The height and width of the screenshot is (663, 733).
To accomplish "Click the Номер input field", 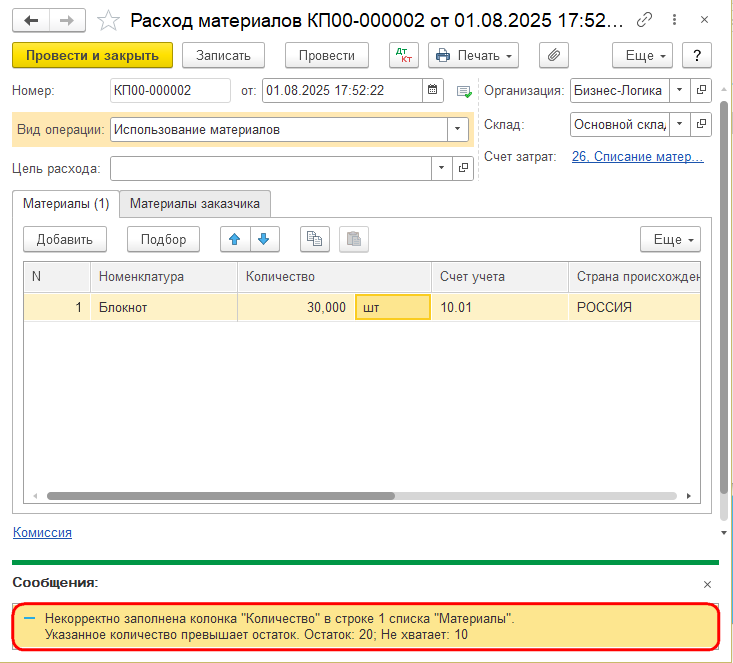I will pyautogui.click(x=170, y=90).
